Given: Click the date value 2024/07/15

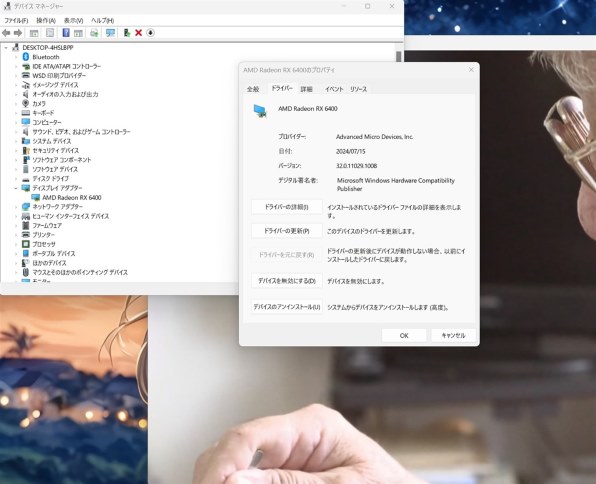Looking at the screenshot, I should coord(350,151).
